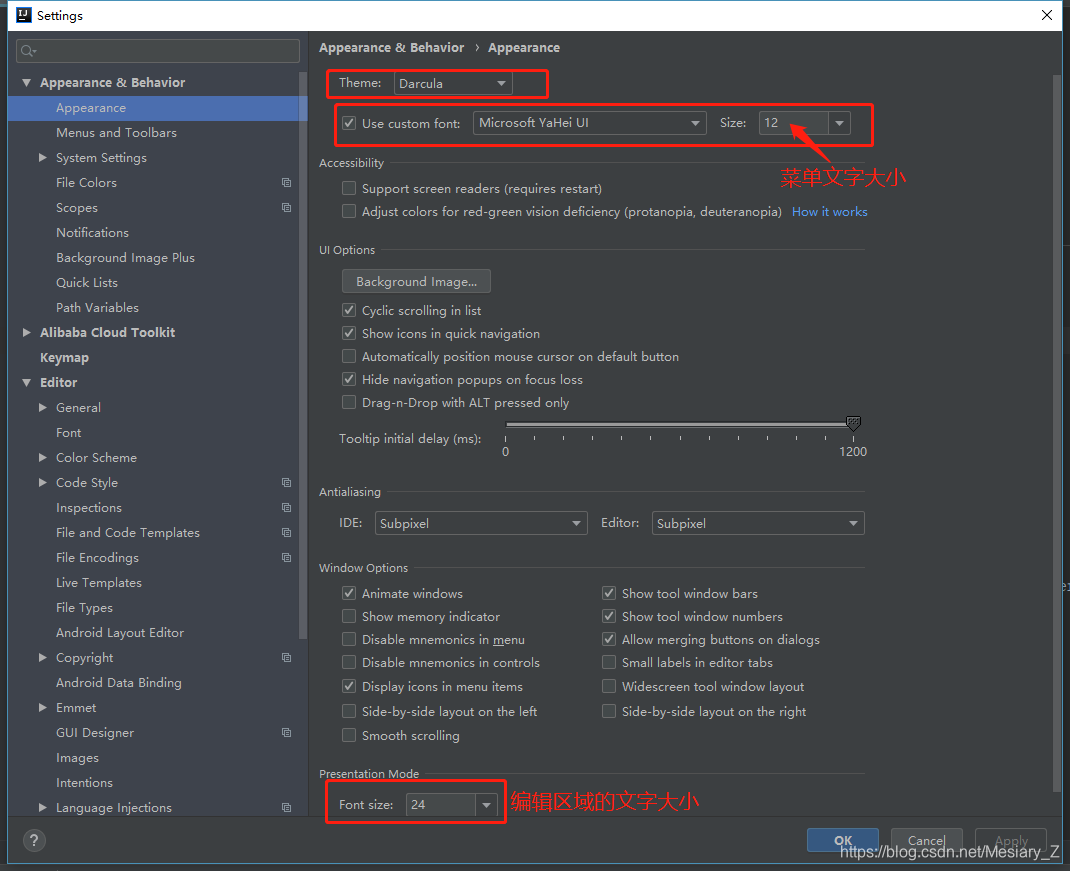Click the settings search input field

point(158,51)
